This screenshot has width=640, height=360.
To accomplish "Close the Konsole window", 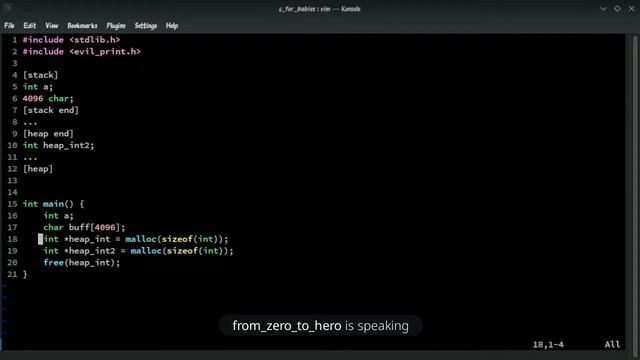I will (631, 9).
